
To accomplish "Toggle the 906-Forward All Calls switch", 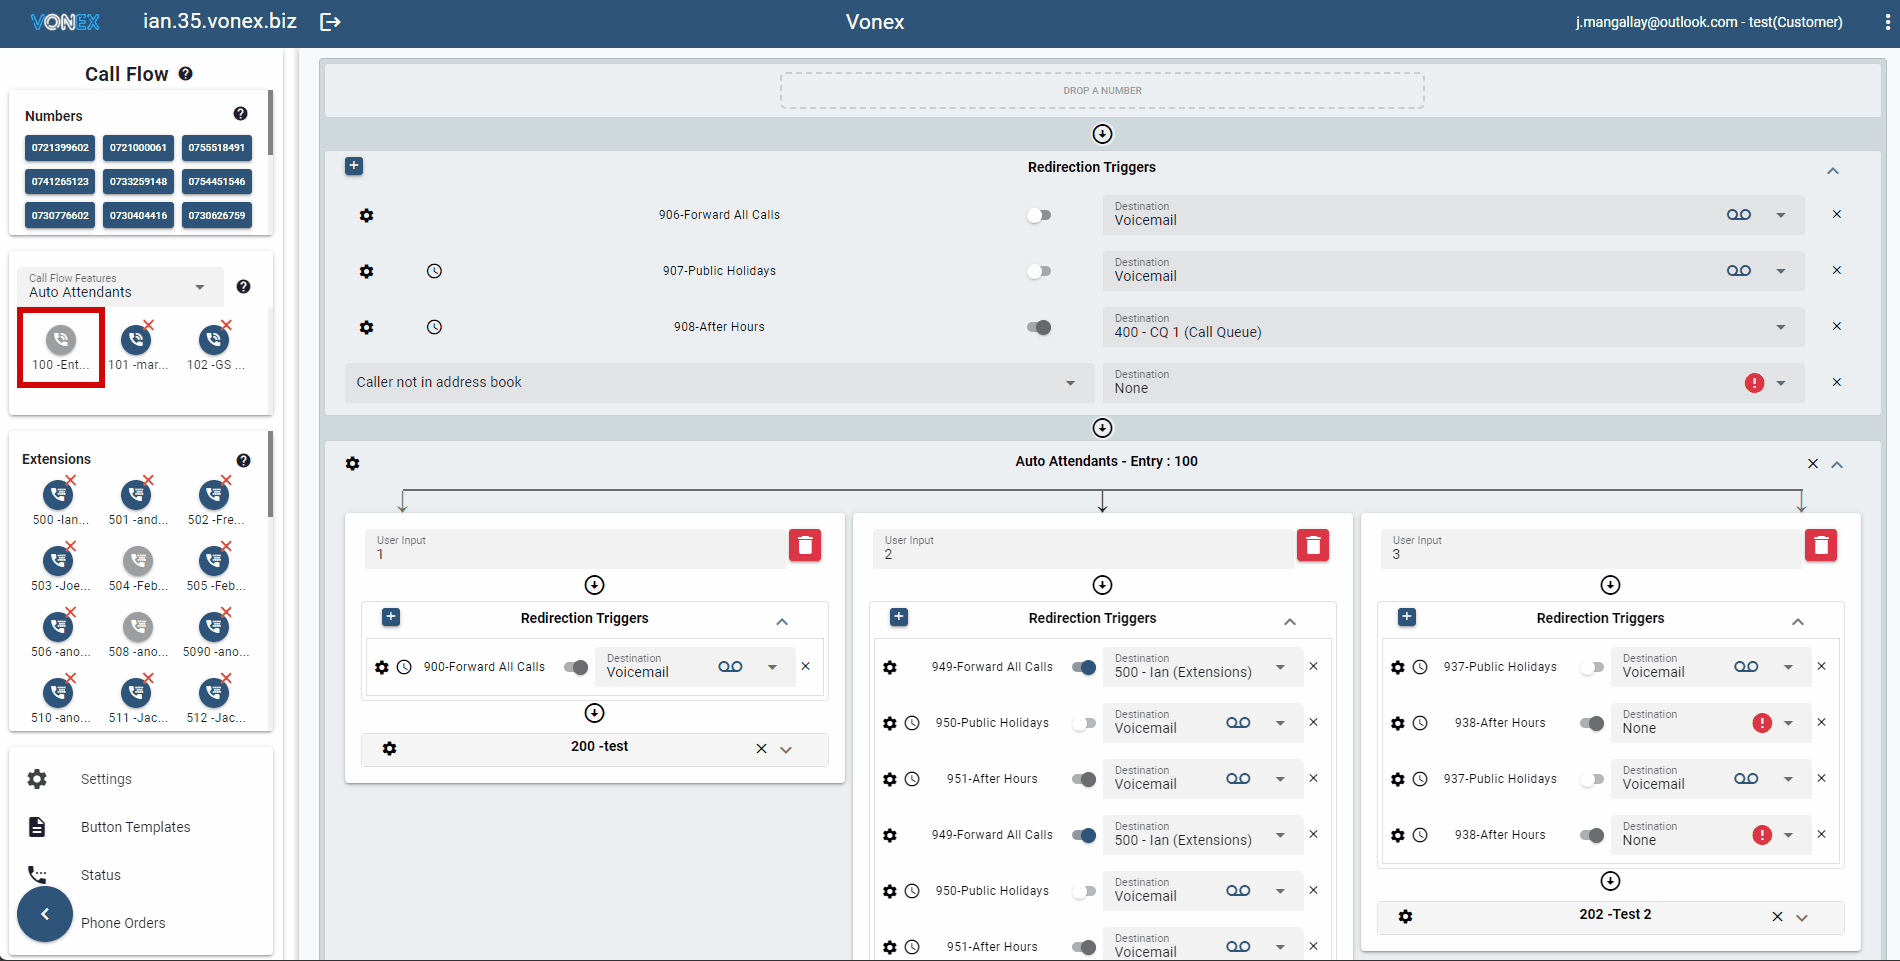I will pos(1039,215).
